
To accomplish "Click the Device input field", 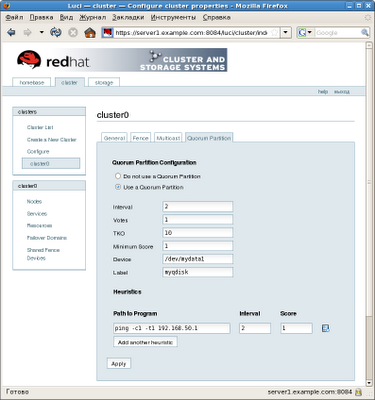I will [x=198, y=259].
